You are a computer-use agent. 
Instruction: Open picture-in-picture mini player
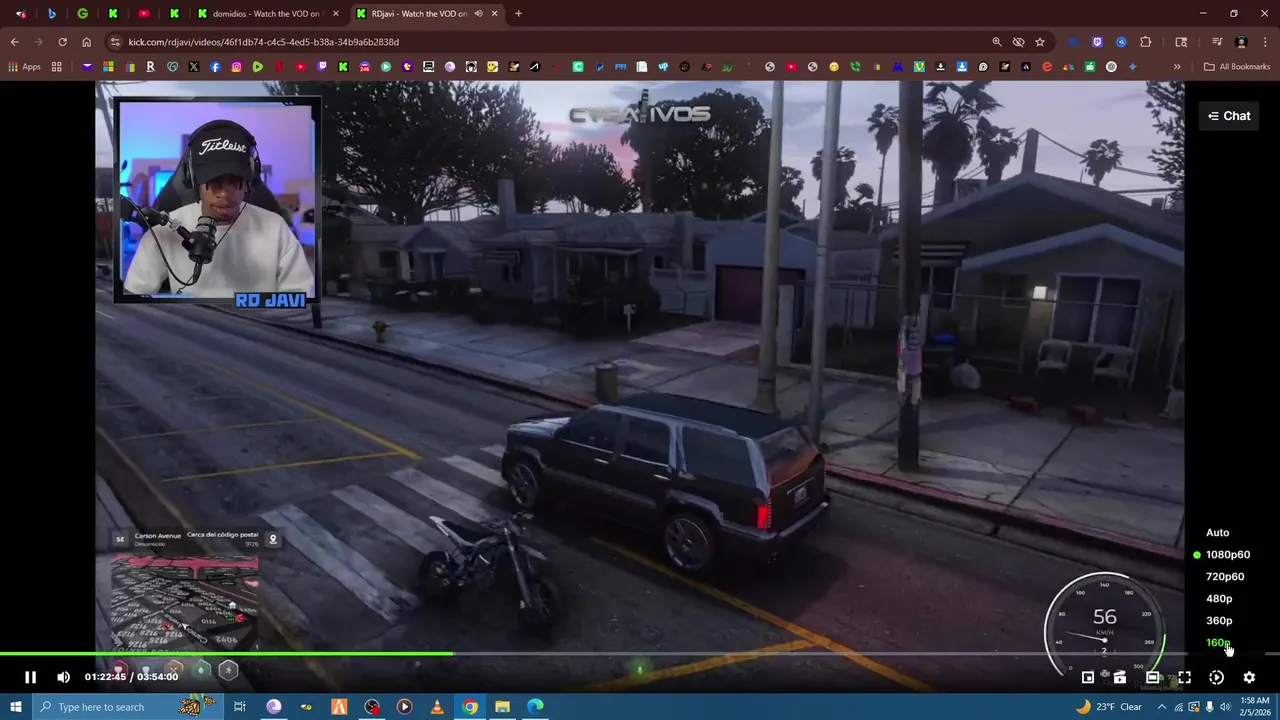click(1087, 677)
